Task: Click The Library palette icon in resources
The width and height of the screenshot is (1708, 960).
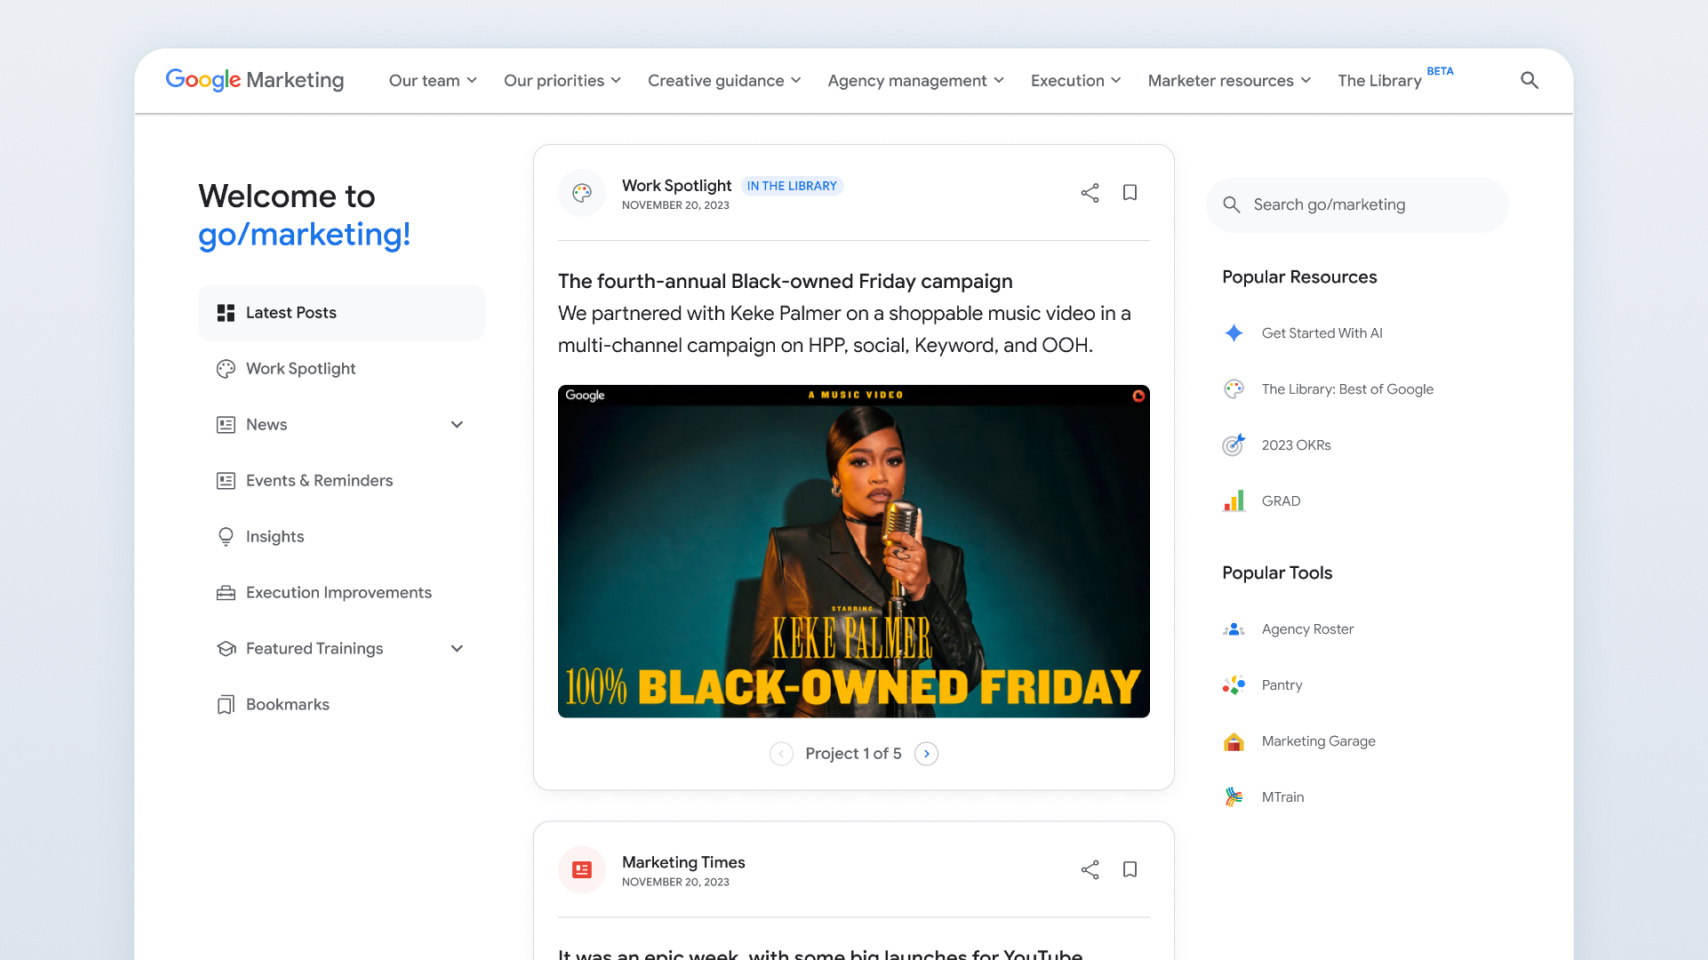Action: [x=1234, y=389]
